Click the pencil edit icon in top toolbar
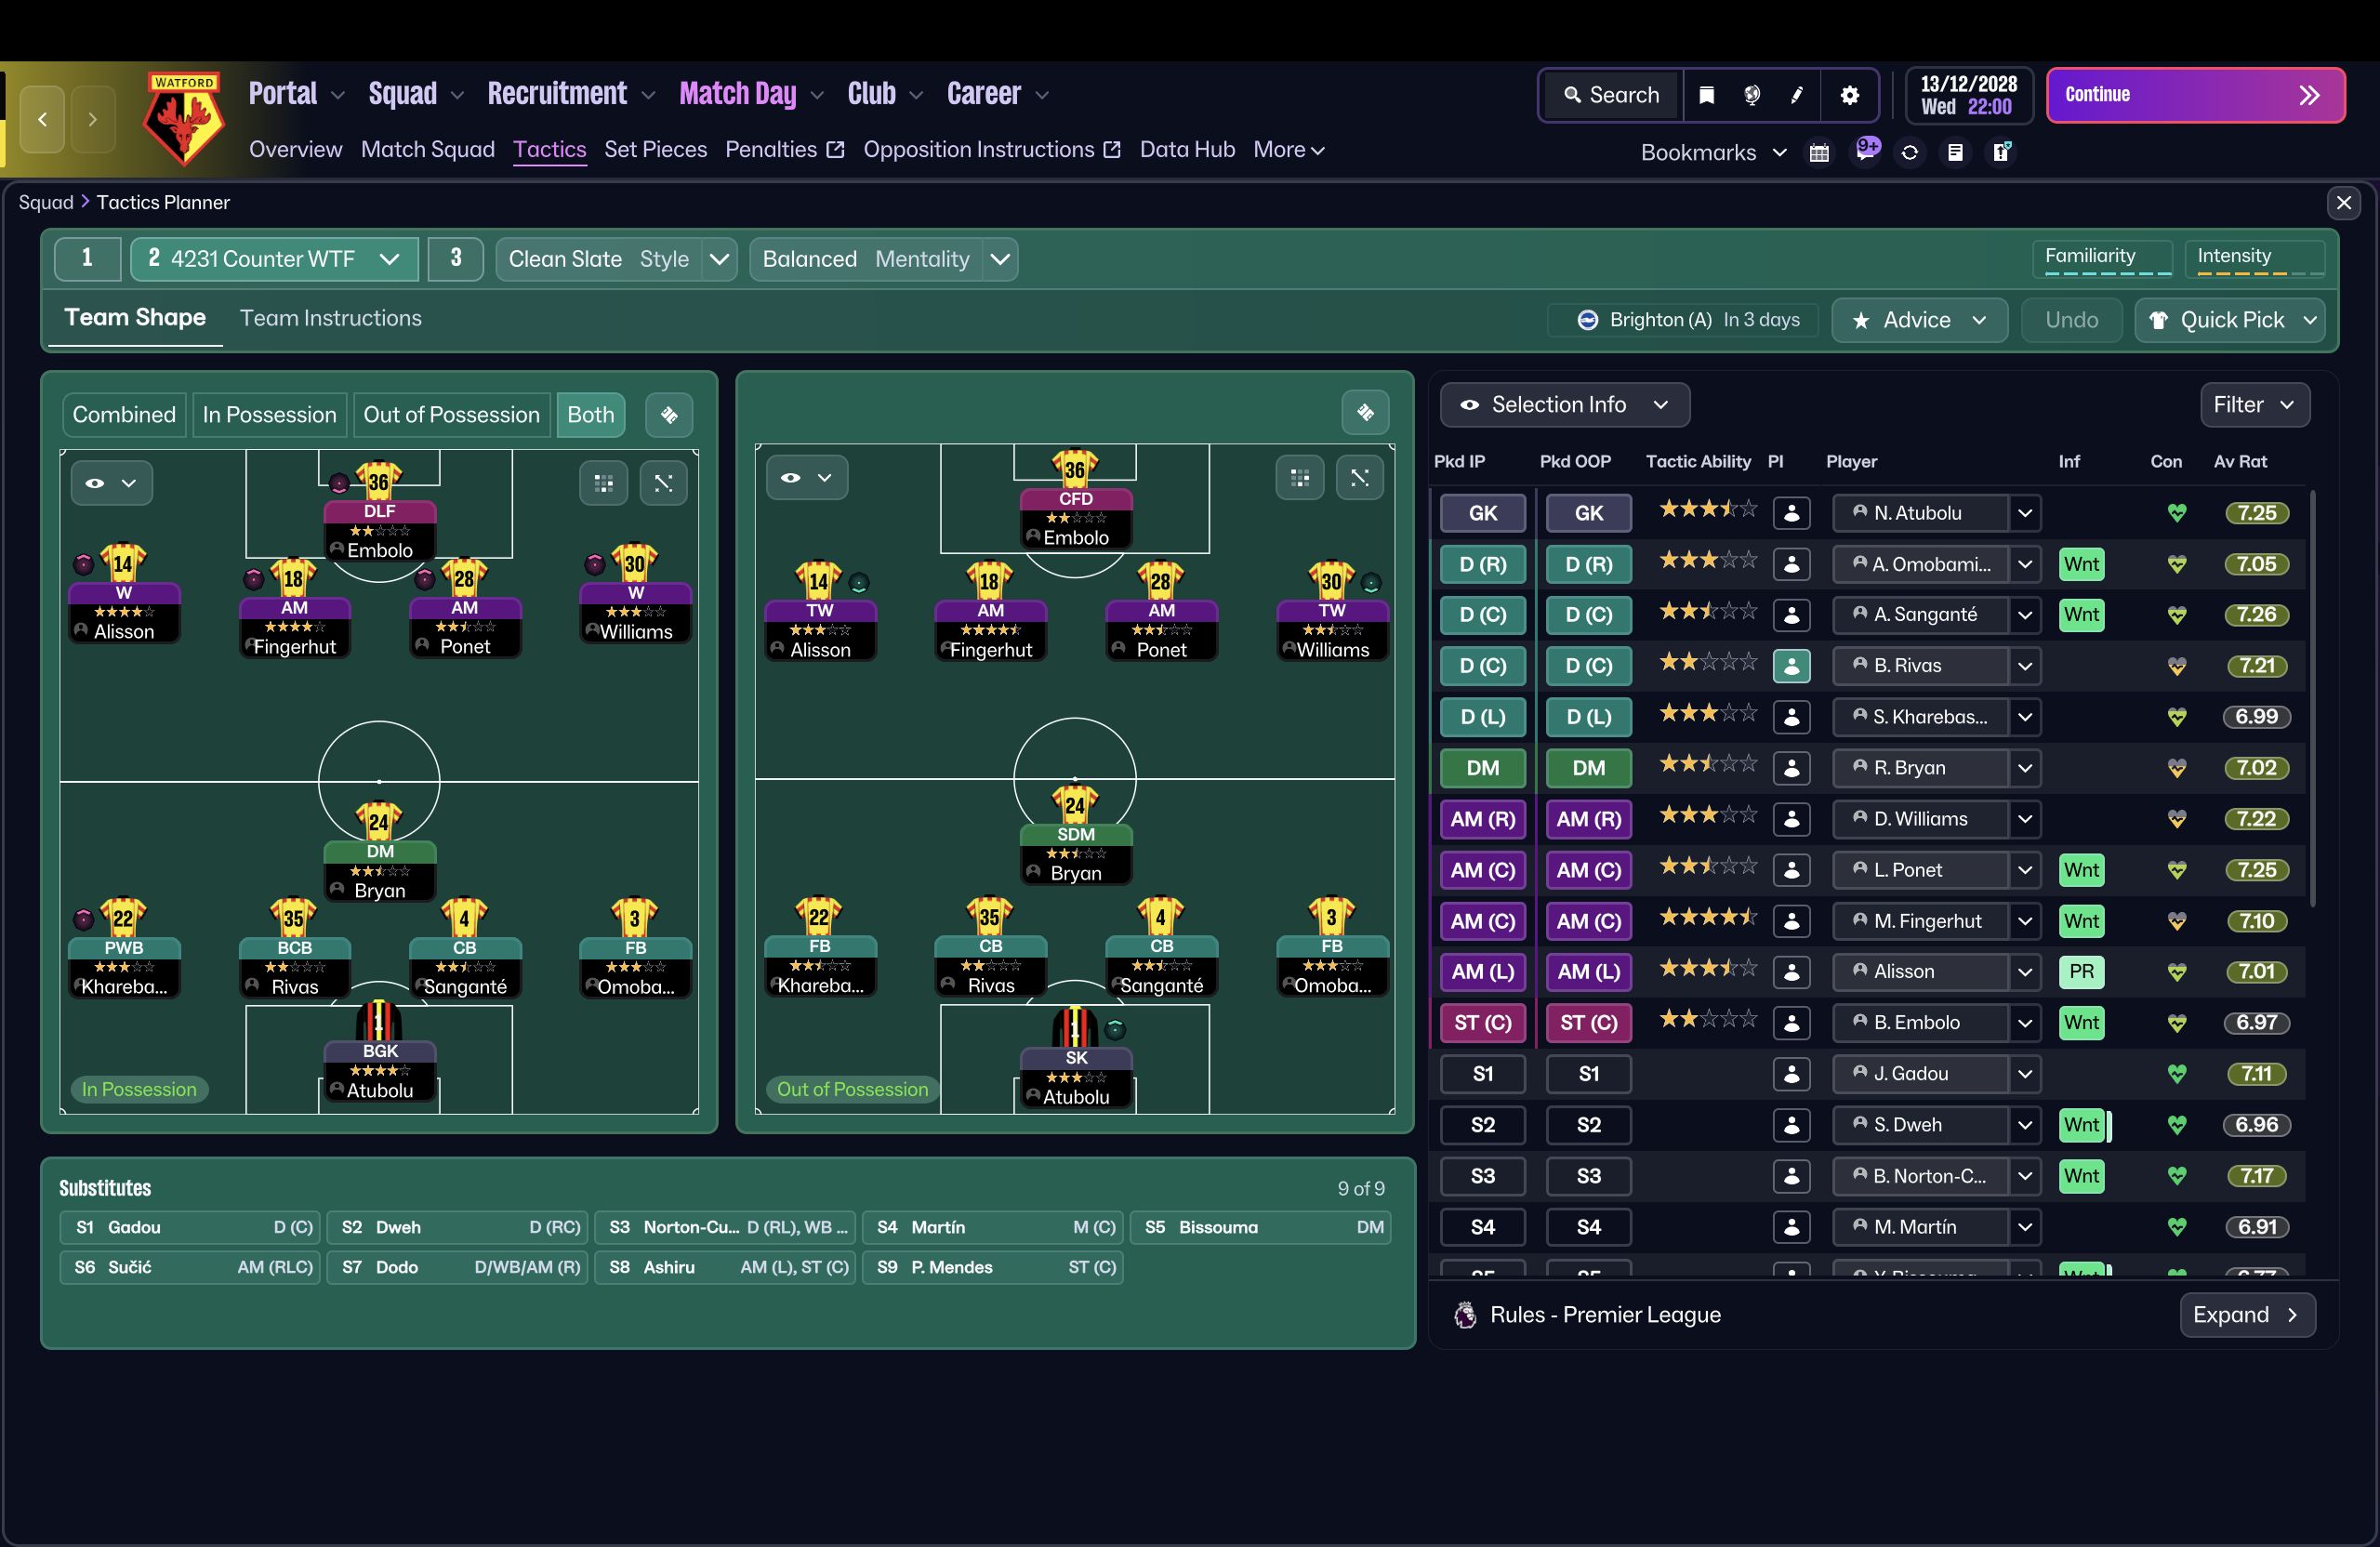2380x1547 pixels. [x=1797, y=95]
